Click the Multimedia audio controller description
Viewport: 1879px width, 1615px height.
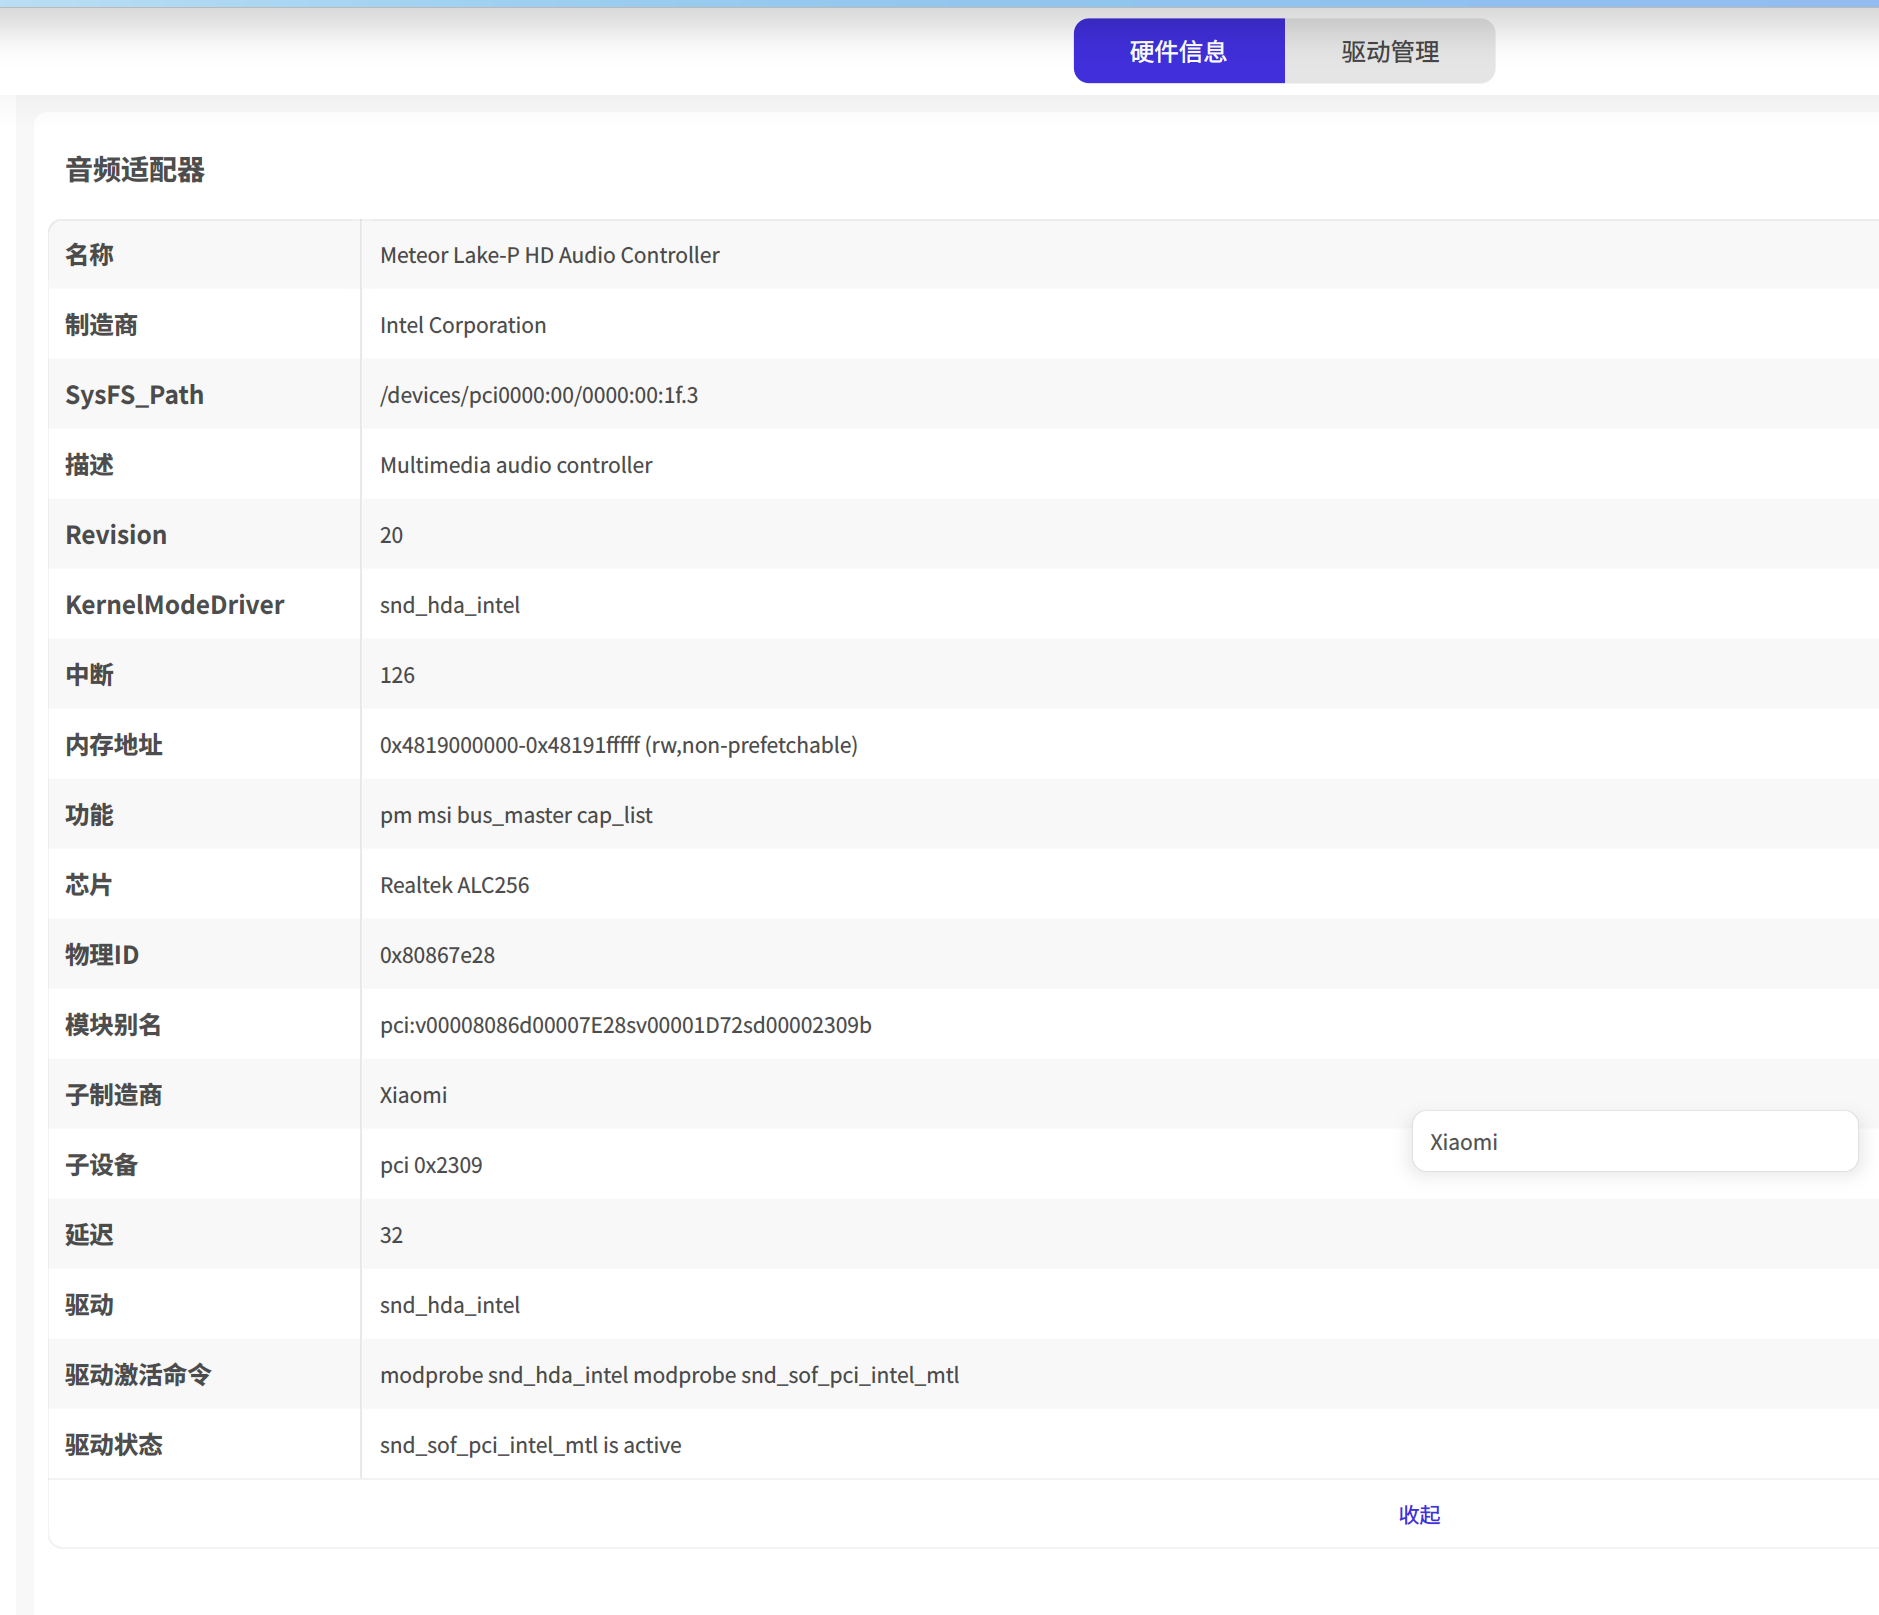516,465
